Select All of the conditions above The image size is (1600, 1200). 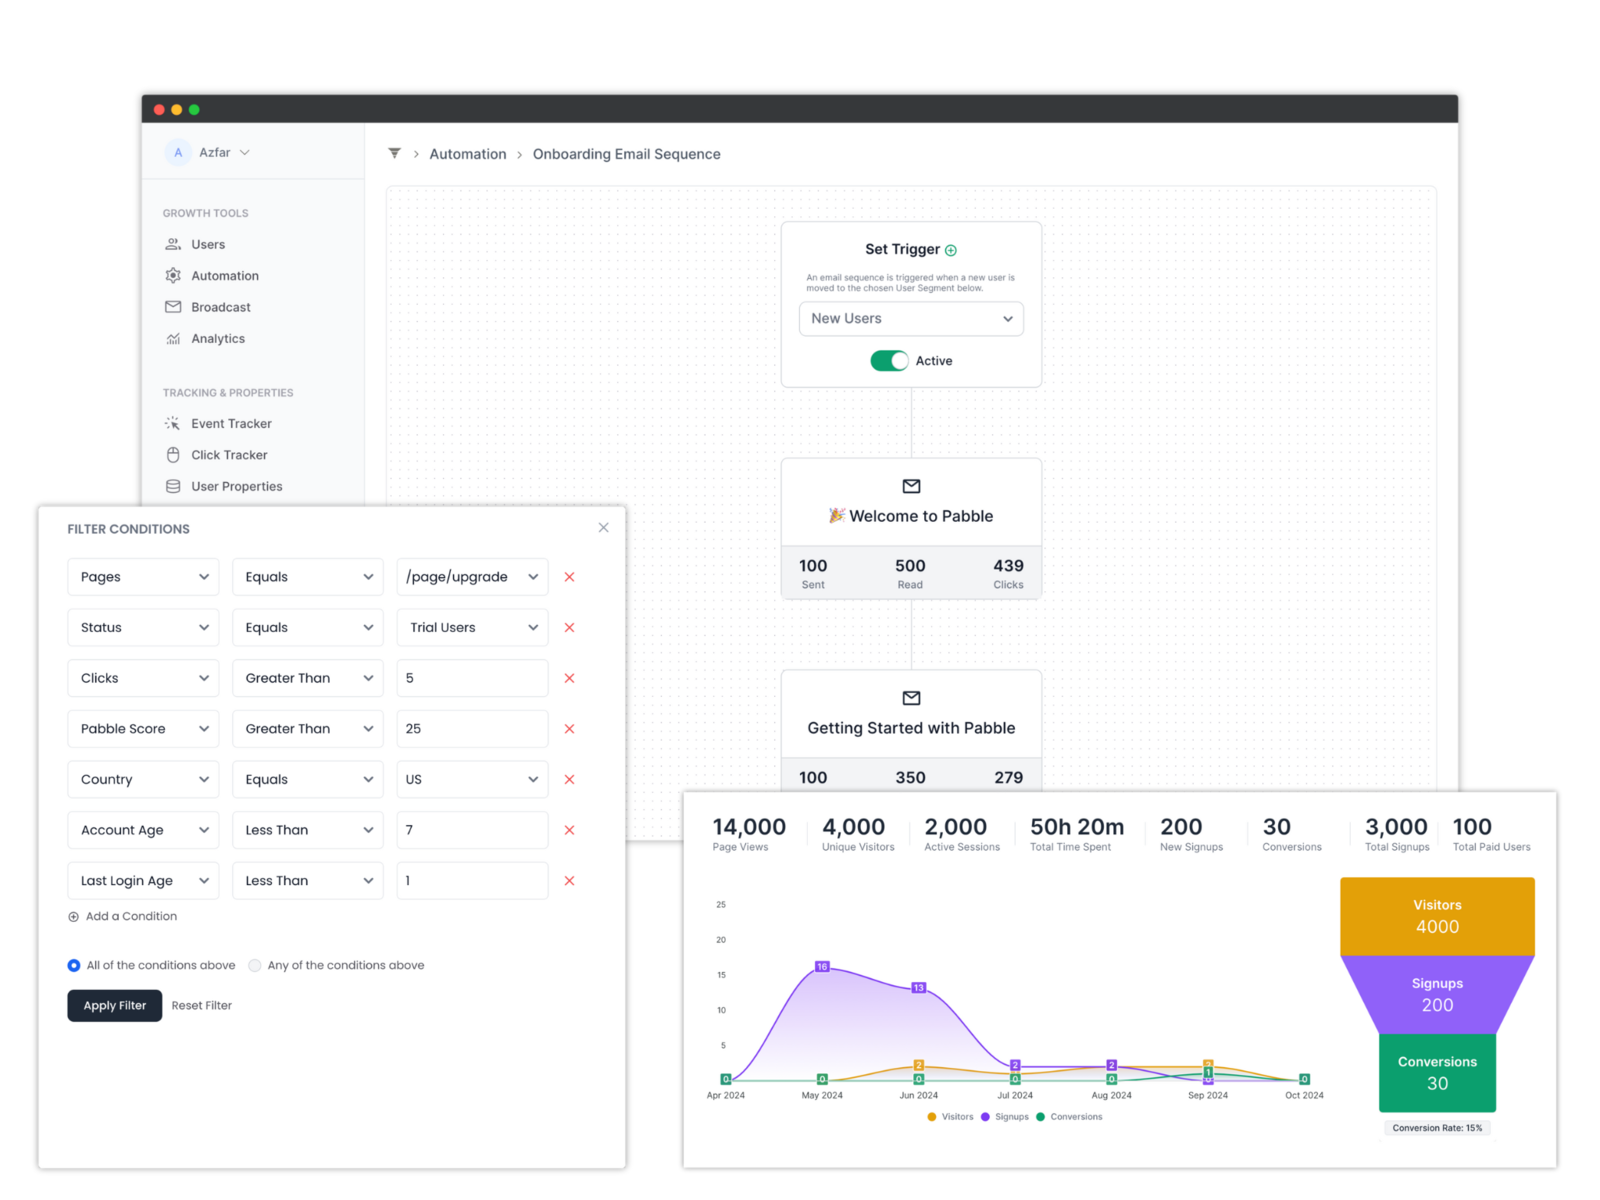point(74,965)
